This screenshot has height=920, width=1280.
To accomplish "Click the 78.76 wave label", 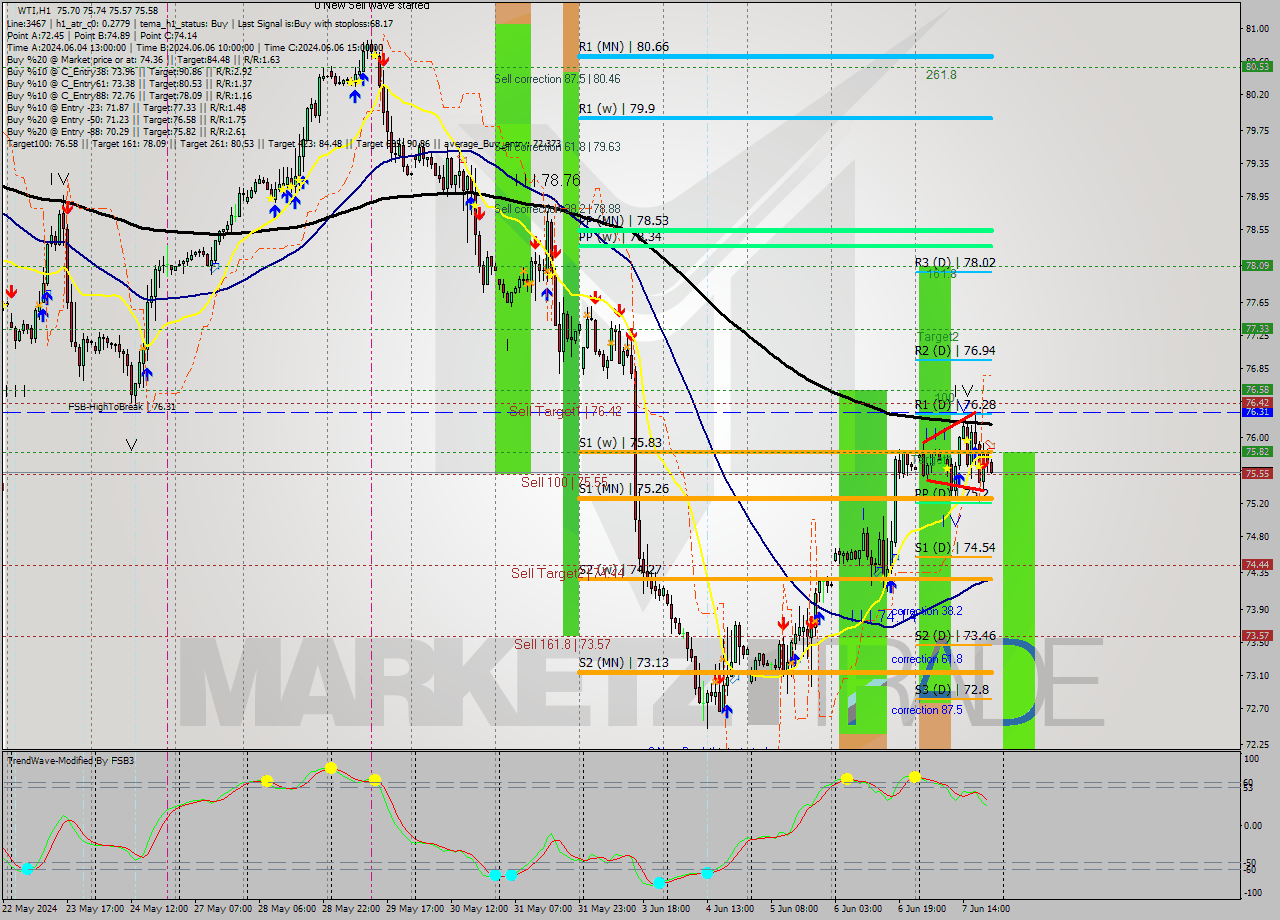I will coord(560,180).
